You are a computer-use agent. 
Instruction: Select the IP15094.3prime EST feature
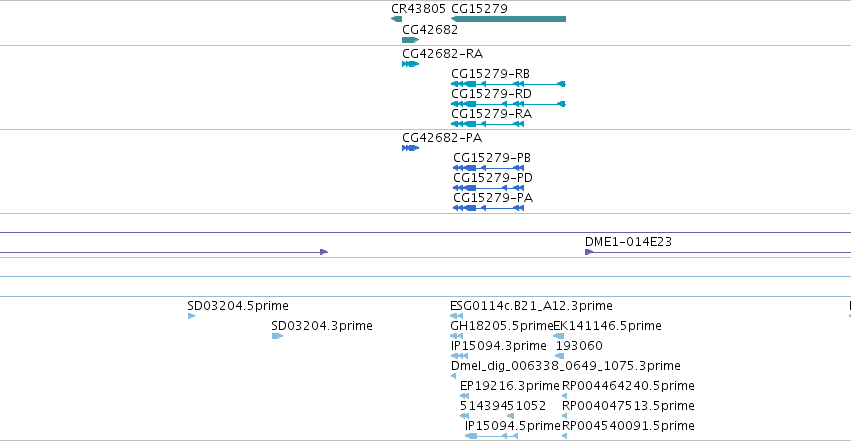pos(459,356)
